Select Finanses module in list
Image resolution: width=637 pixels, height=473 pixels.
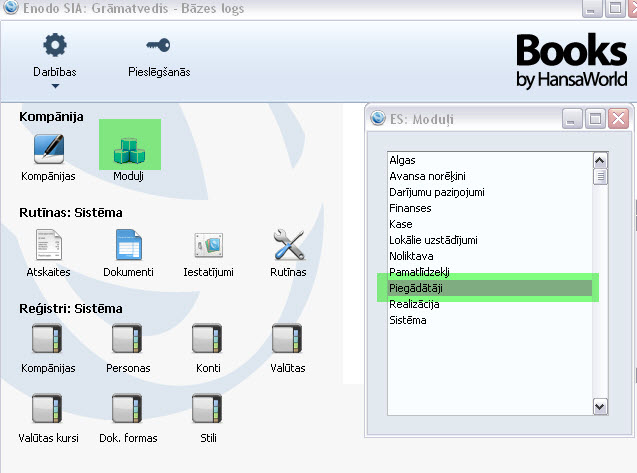click(490, 208)
